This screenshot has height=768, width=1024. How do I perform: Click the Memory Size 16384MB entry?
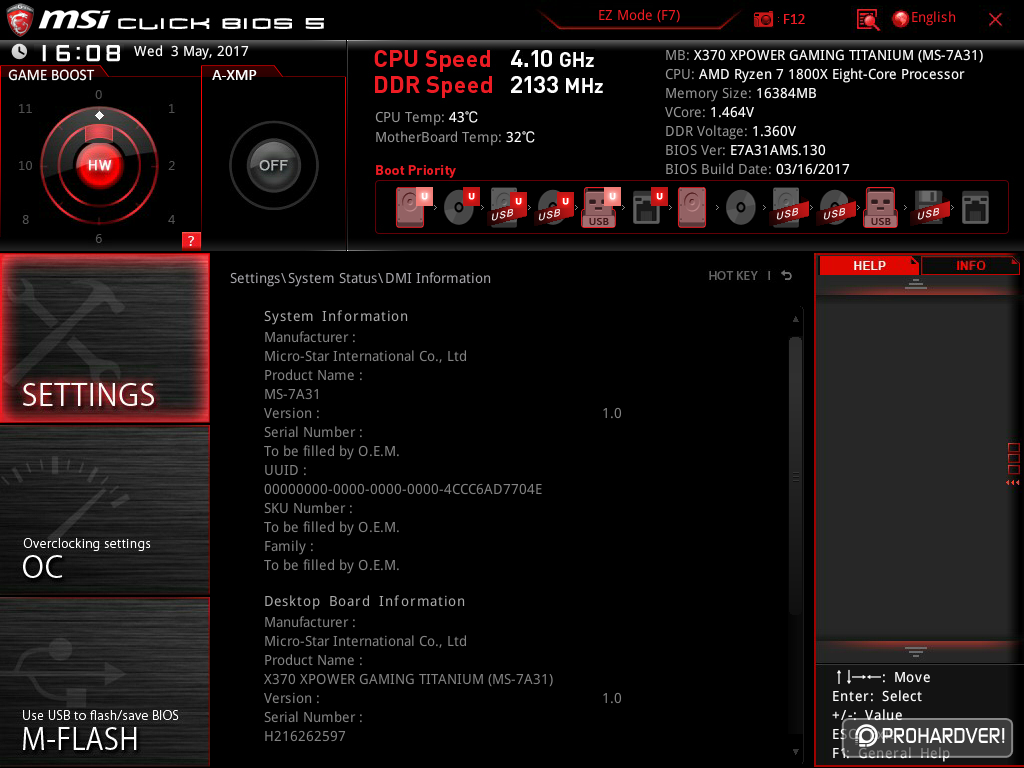[741, 93]
